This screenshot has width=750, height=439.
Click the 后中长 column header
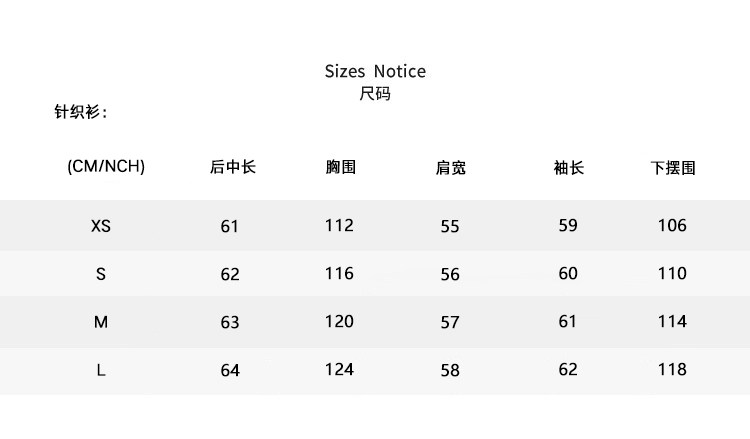(233, 167)
